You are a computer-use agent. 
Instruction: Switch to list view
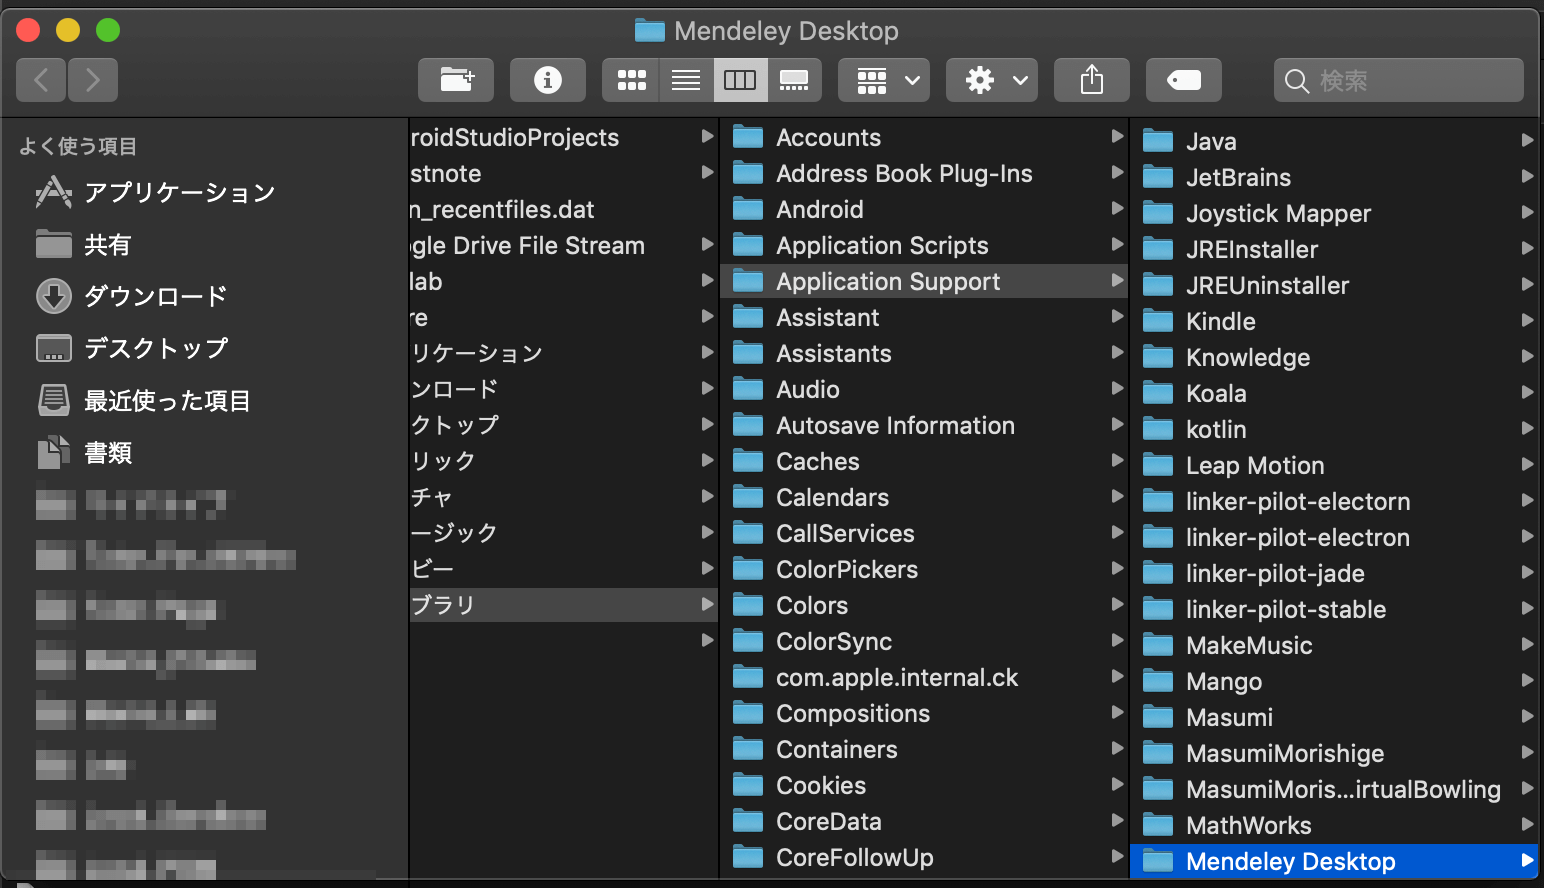pyautogui.click(x=686, y=80)
